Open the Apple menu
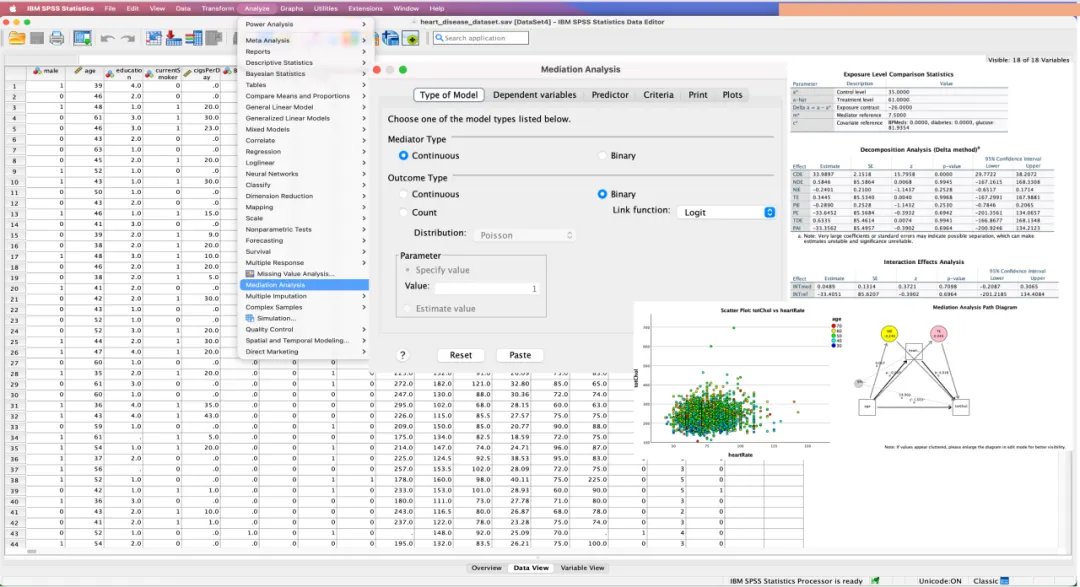The width and height of the screenshot is (1080, 587). tap(12, 8)
